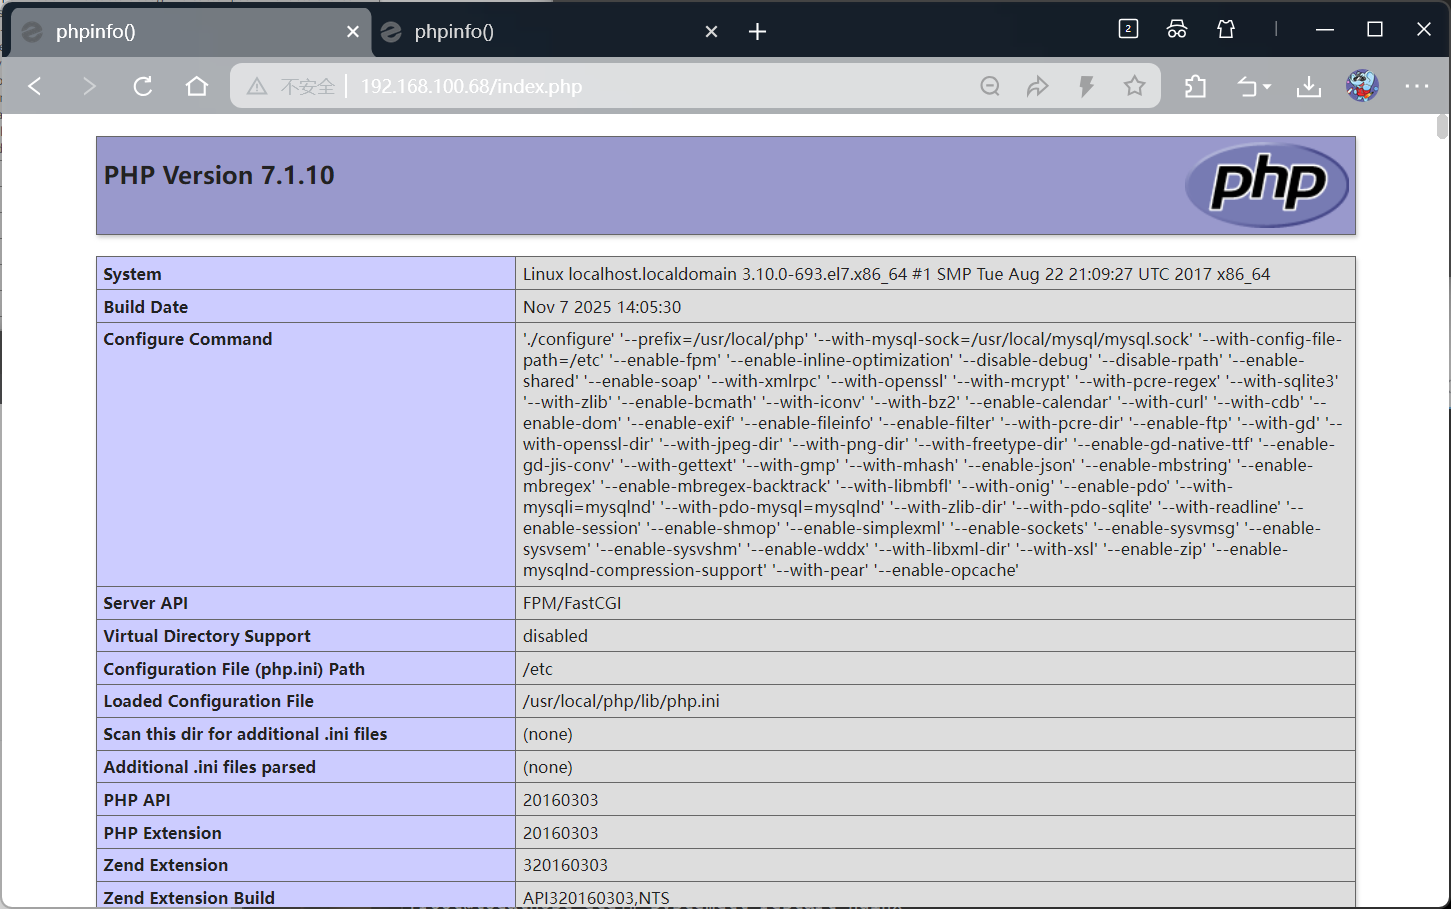This screenshot has width=1451, height=909.
Task: Open the downloads panel
Action: click(1308, 87)
